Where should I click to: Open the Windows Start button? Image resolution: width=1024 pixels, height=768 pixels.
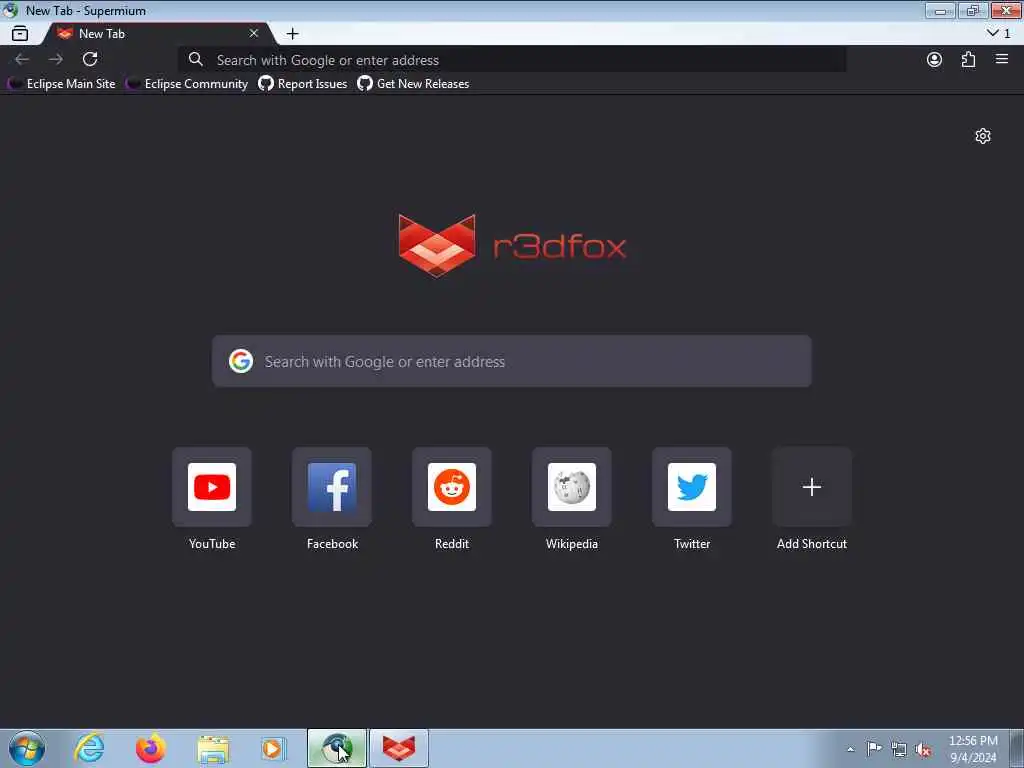[27, 748]
